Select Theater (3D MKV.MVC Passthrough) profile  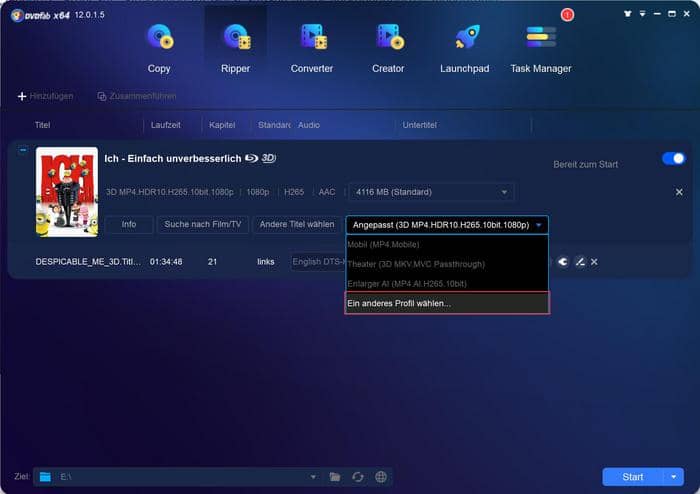tap(447, 264)
